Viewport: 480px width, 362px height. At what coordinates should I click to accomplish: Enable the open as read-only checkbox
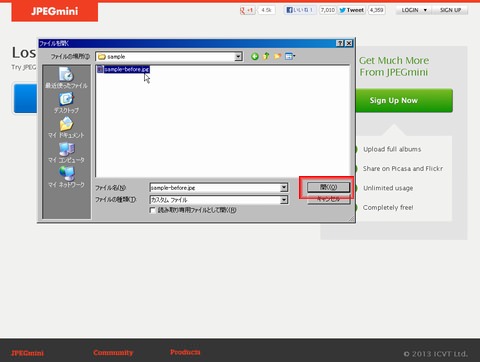coord(153,210)
